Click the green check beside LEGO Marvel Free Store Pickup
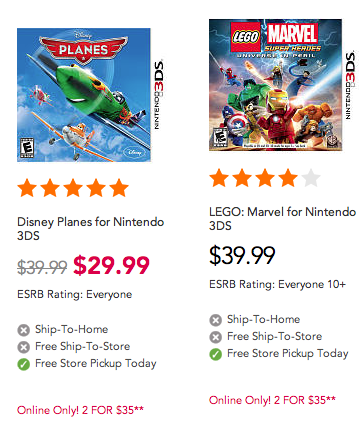Viewport: 363px width, 429px height. pos(215,354)
